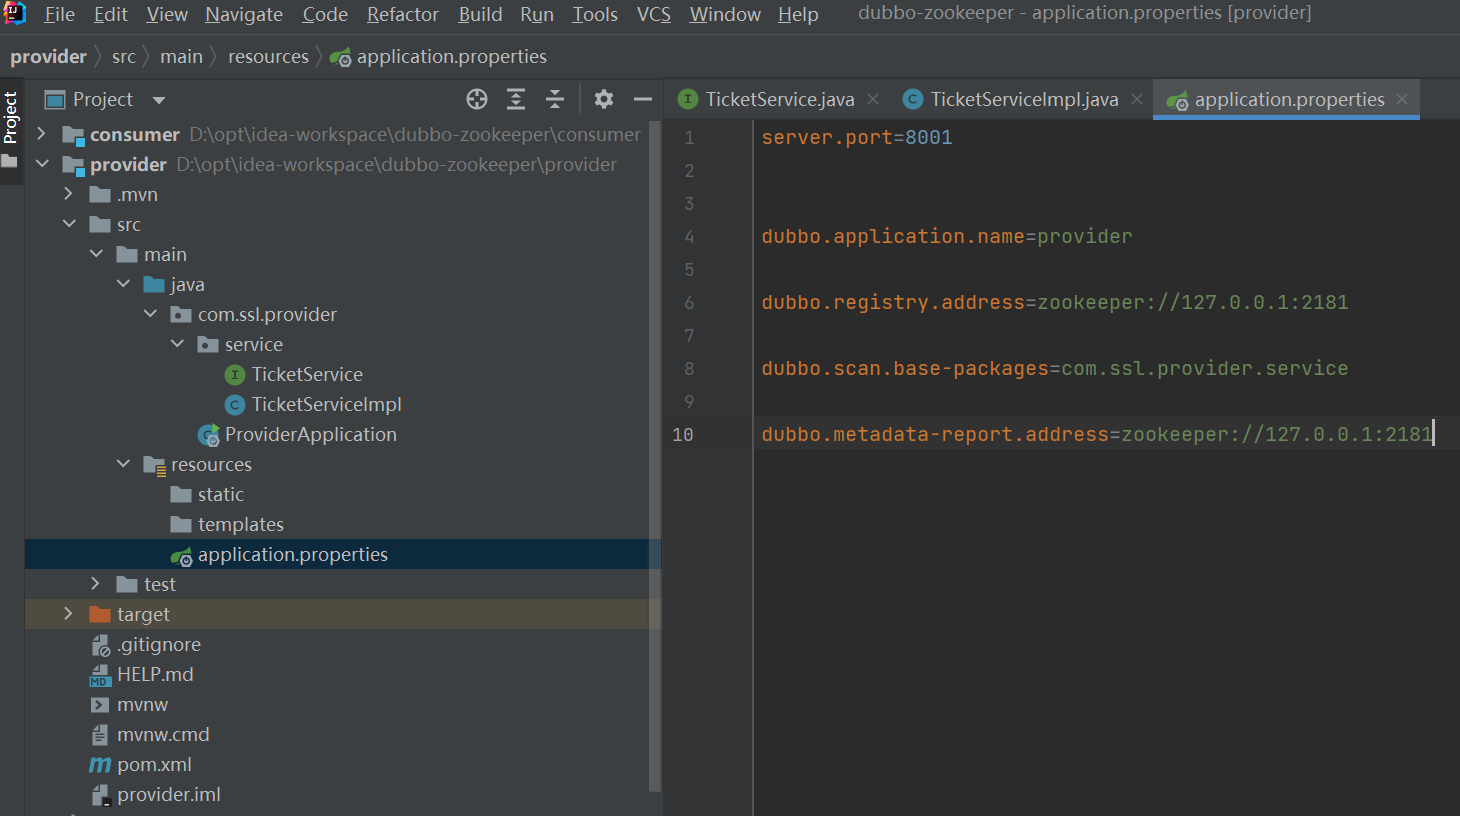Viewport: 1460px width, 816px height.
Task: Open the File menu
Action: 60,14
